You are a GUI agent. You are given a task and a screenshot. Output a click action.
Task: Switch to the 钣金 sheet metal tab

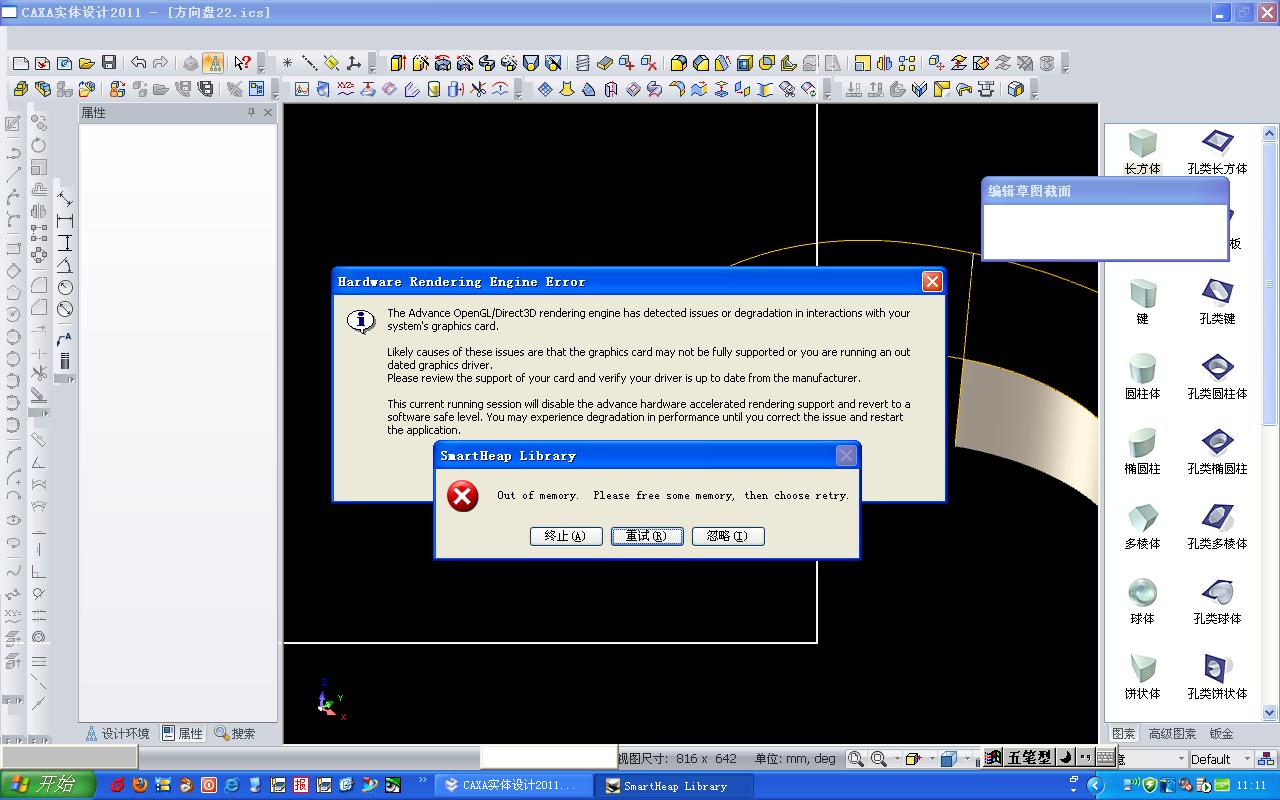(1222, 734)
